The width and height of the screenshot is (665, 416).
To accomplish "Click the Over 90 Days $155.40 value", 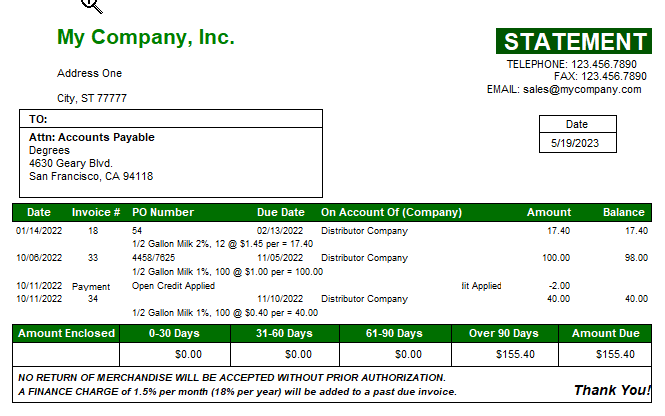I will tap(515, 355).
